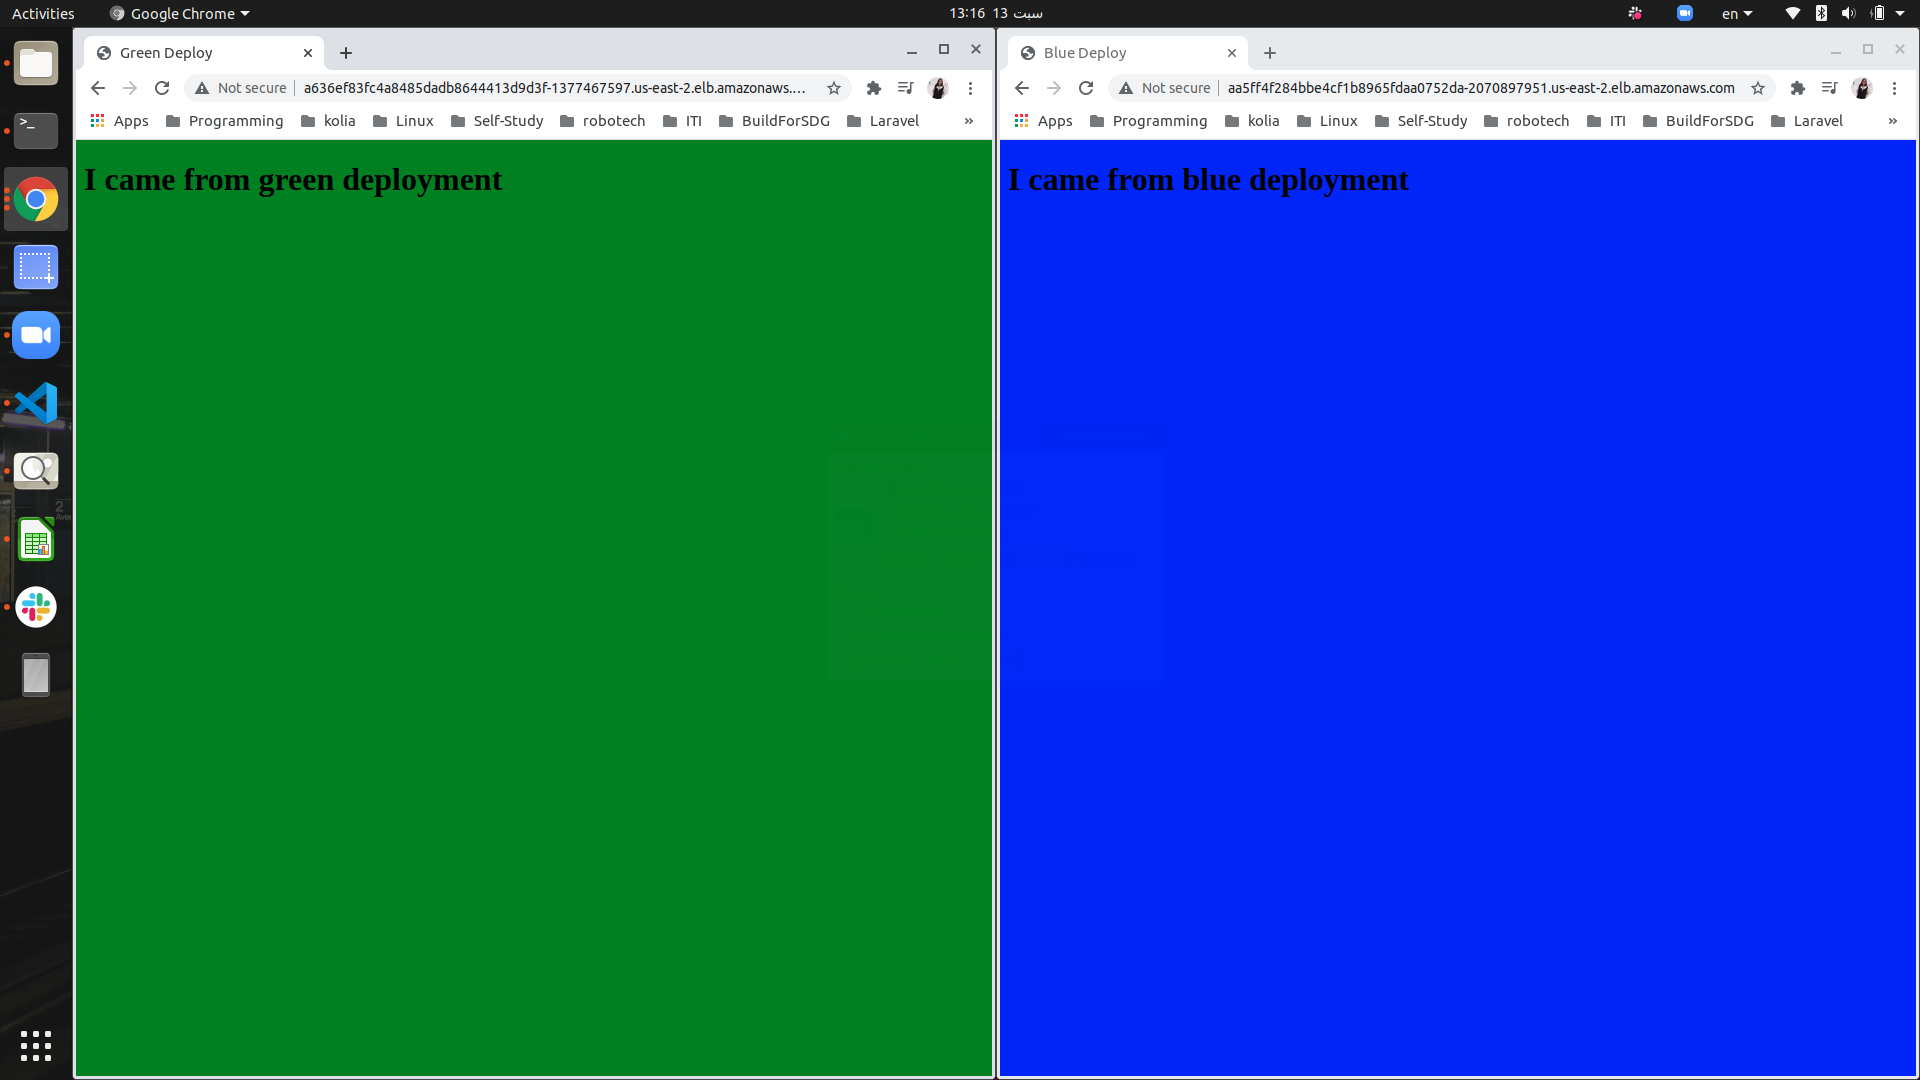Click the blue window address bar URL
The image size is (1920, 1080).
coord(1480,88)
